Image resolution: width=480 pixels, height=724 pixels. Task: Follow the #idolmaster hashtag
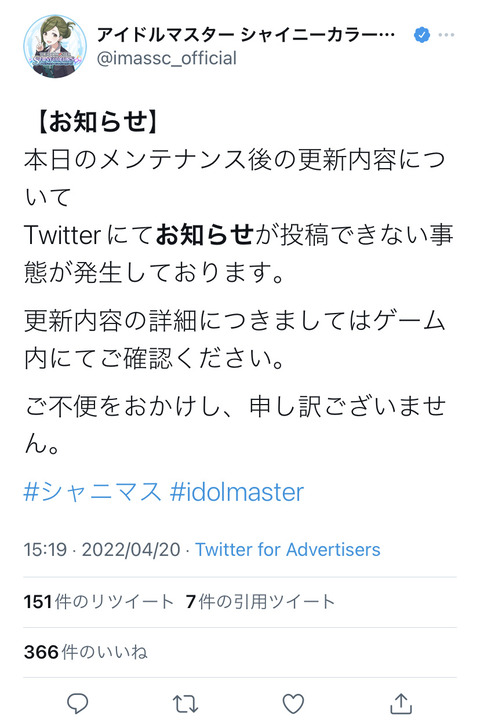click(x=237, y=492)
